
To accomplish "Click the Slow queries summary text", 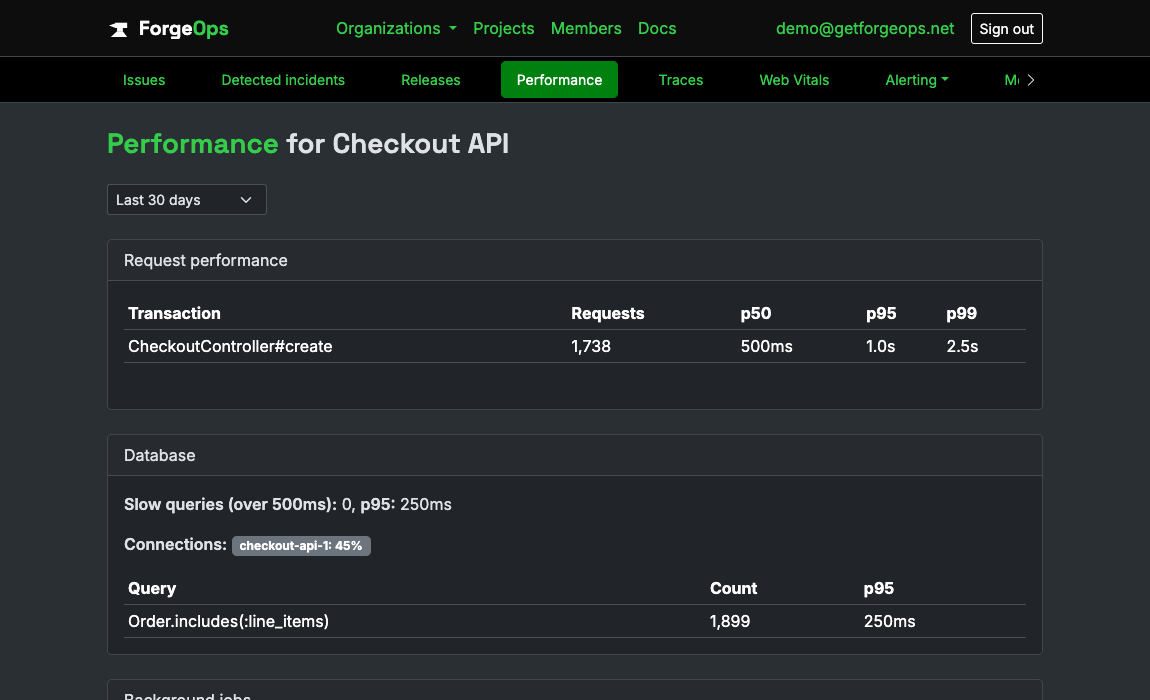I will click(288, 505).
